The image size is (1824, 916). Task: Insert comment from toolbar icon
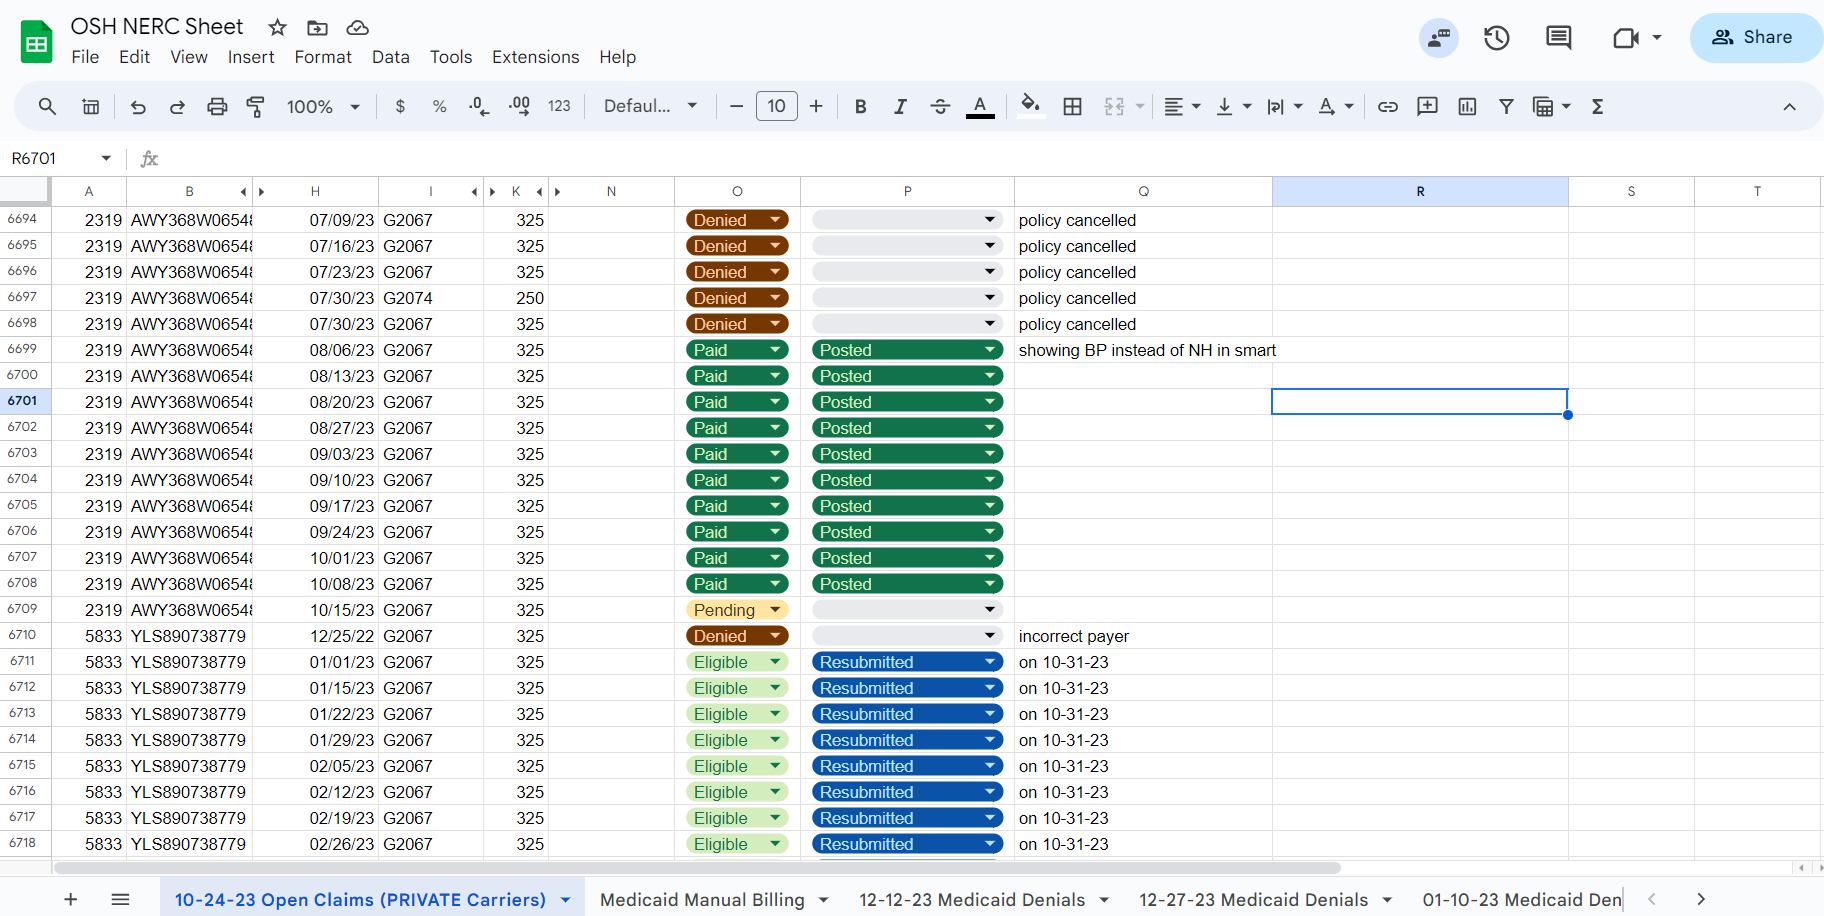pos(1427,106)
